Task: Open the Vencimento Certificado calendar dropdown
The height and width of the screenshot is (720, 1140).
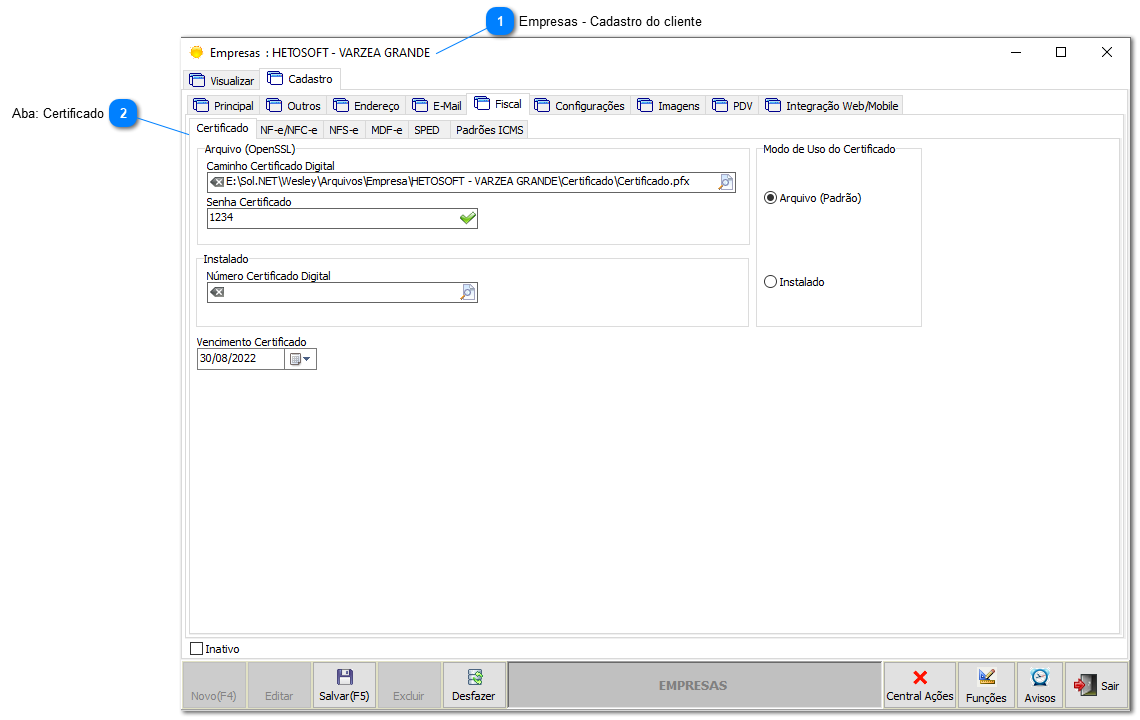Action: 298,358
